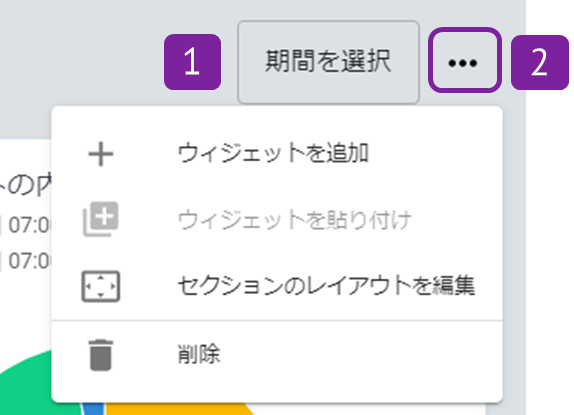Click the plus icon for adding widget
Image resolution: width=574 pixels, height=415 pixels.
pyautogui.click(x=101, y=154)
